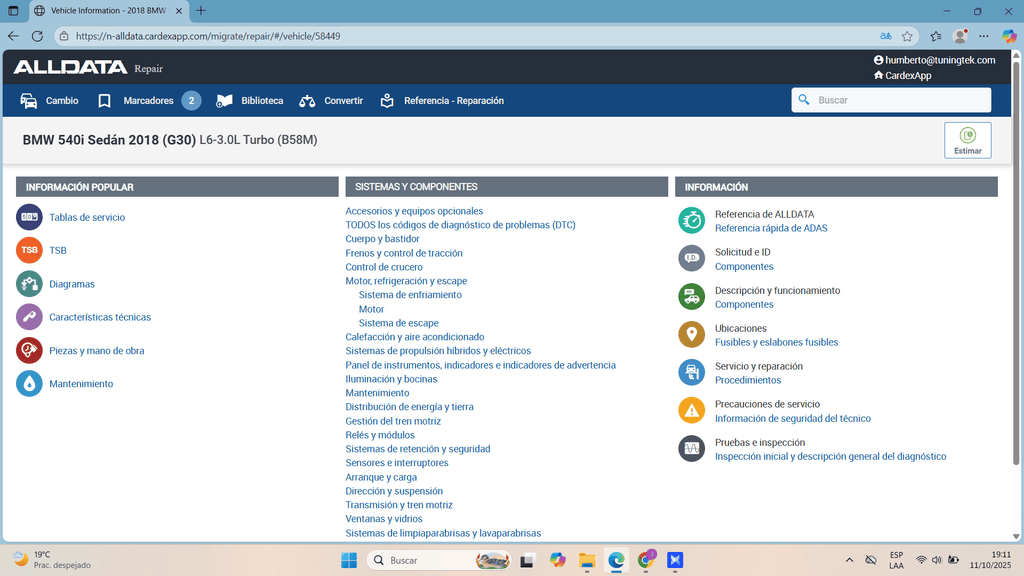
Task: Open Frenos y control de tracción link
Action: [x=404, y=253]
